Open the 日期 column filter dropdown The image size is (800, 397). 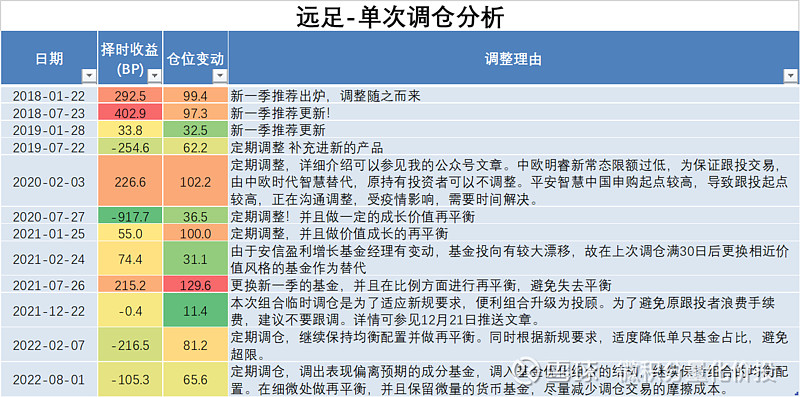89,77
